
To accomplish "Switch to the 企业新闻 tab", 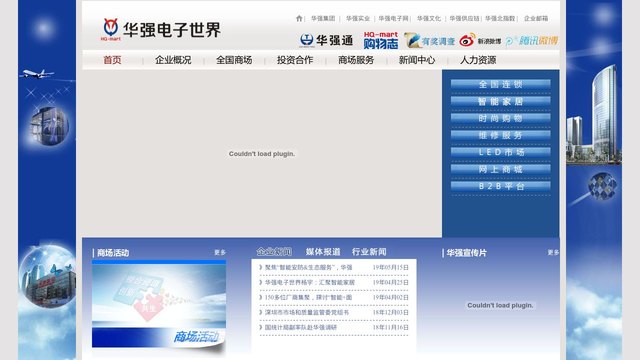I will (274, 252).
